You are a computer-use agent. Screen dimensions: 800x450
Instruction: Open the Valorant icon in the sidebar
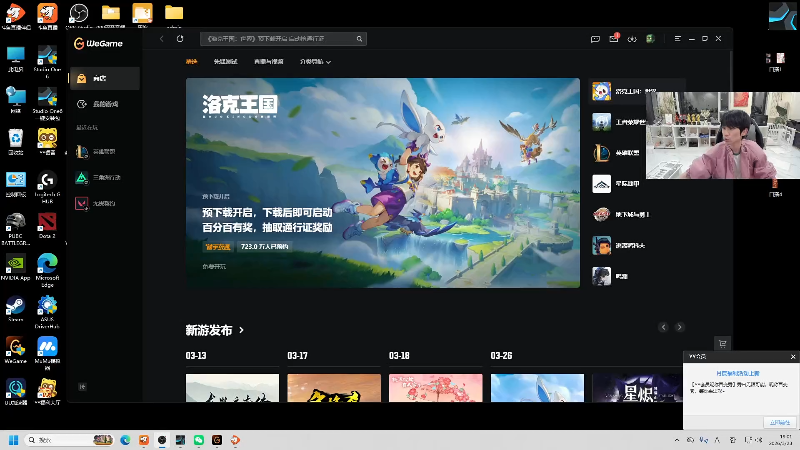(82, 204)
